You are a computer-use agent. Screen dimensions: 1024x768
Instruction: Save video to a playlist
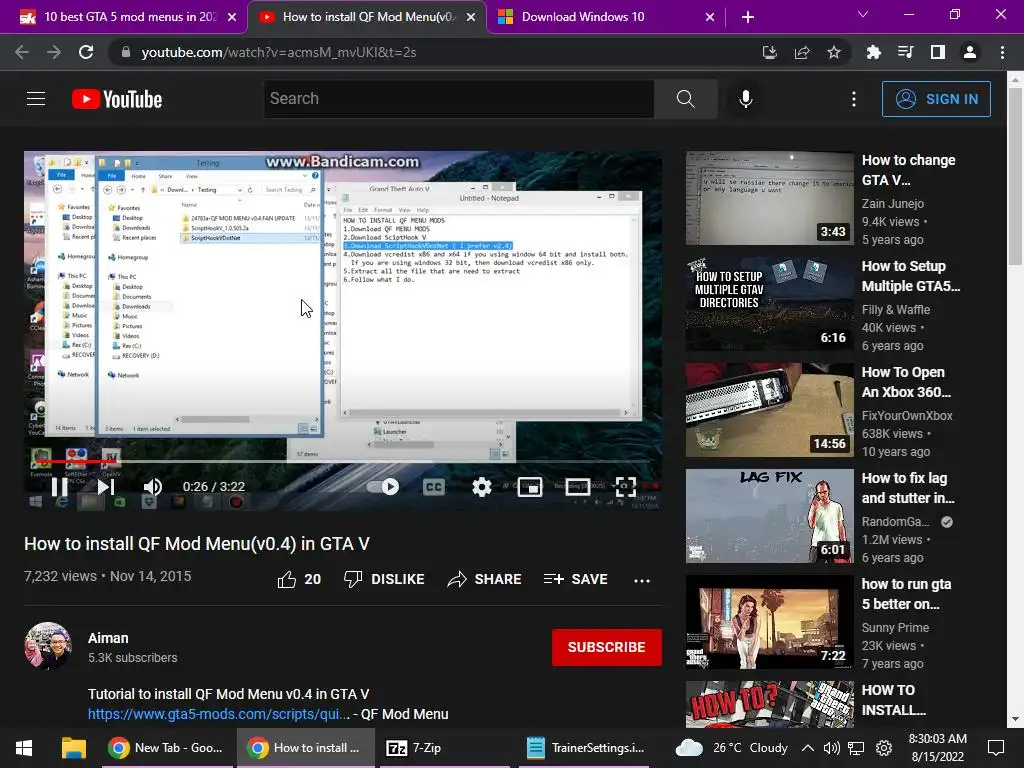[x=575, y=579]
